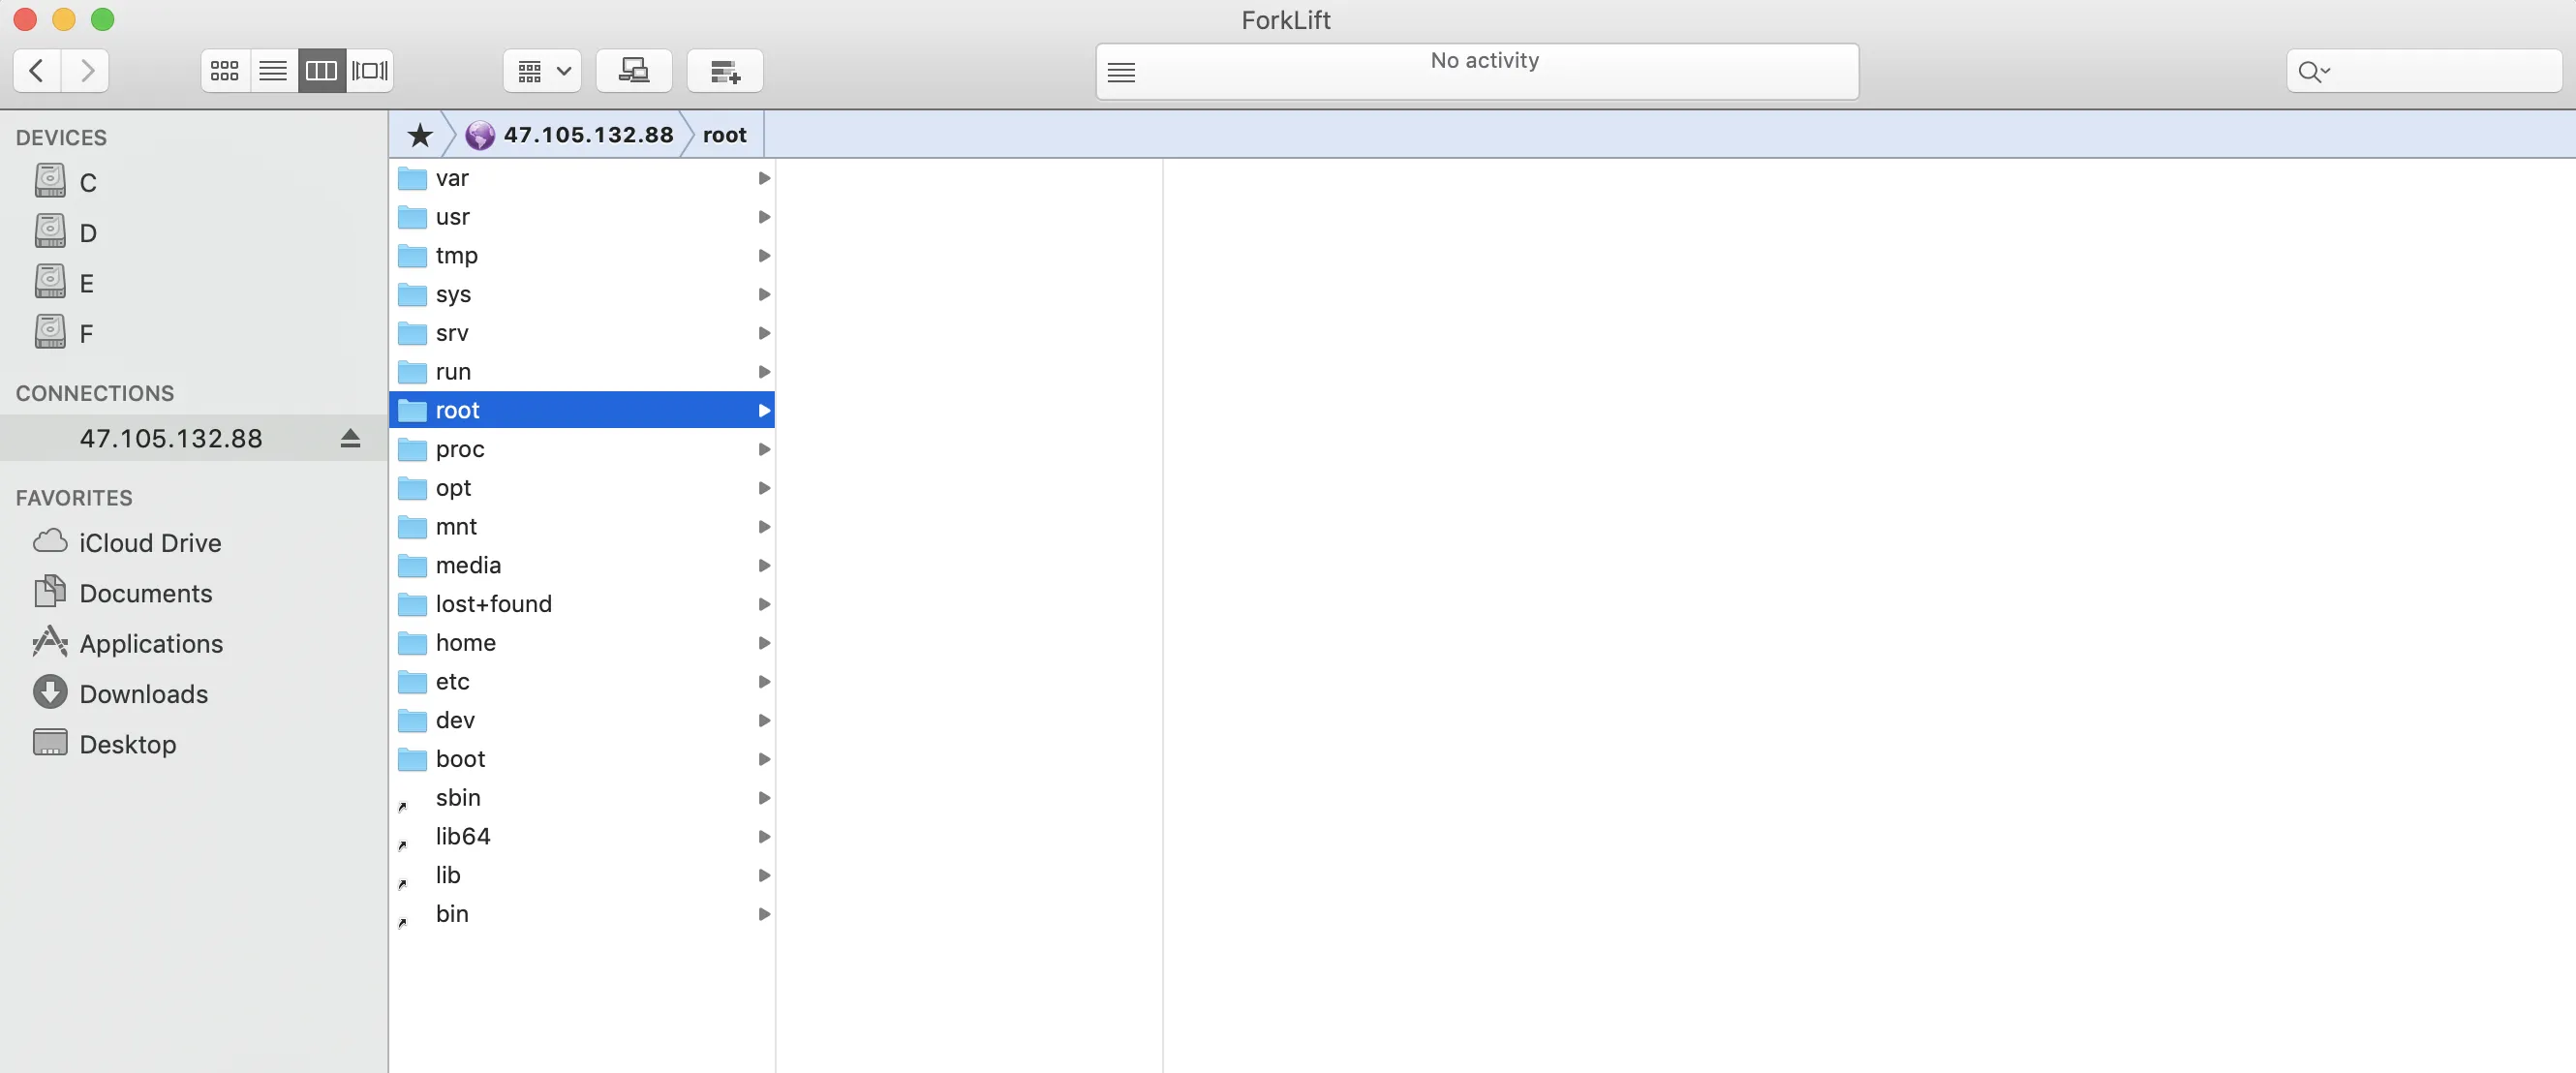Image resolution: width=2576 pixels, height=1073 pixels.
Task: Open the search options magnifier dropdown
Action: click(x=2313, y=71)
